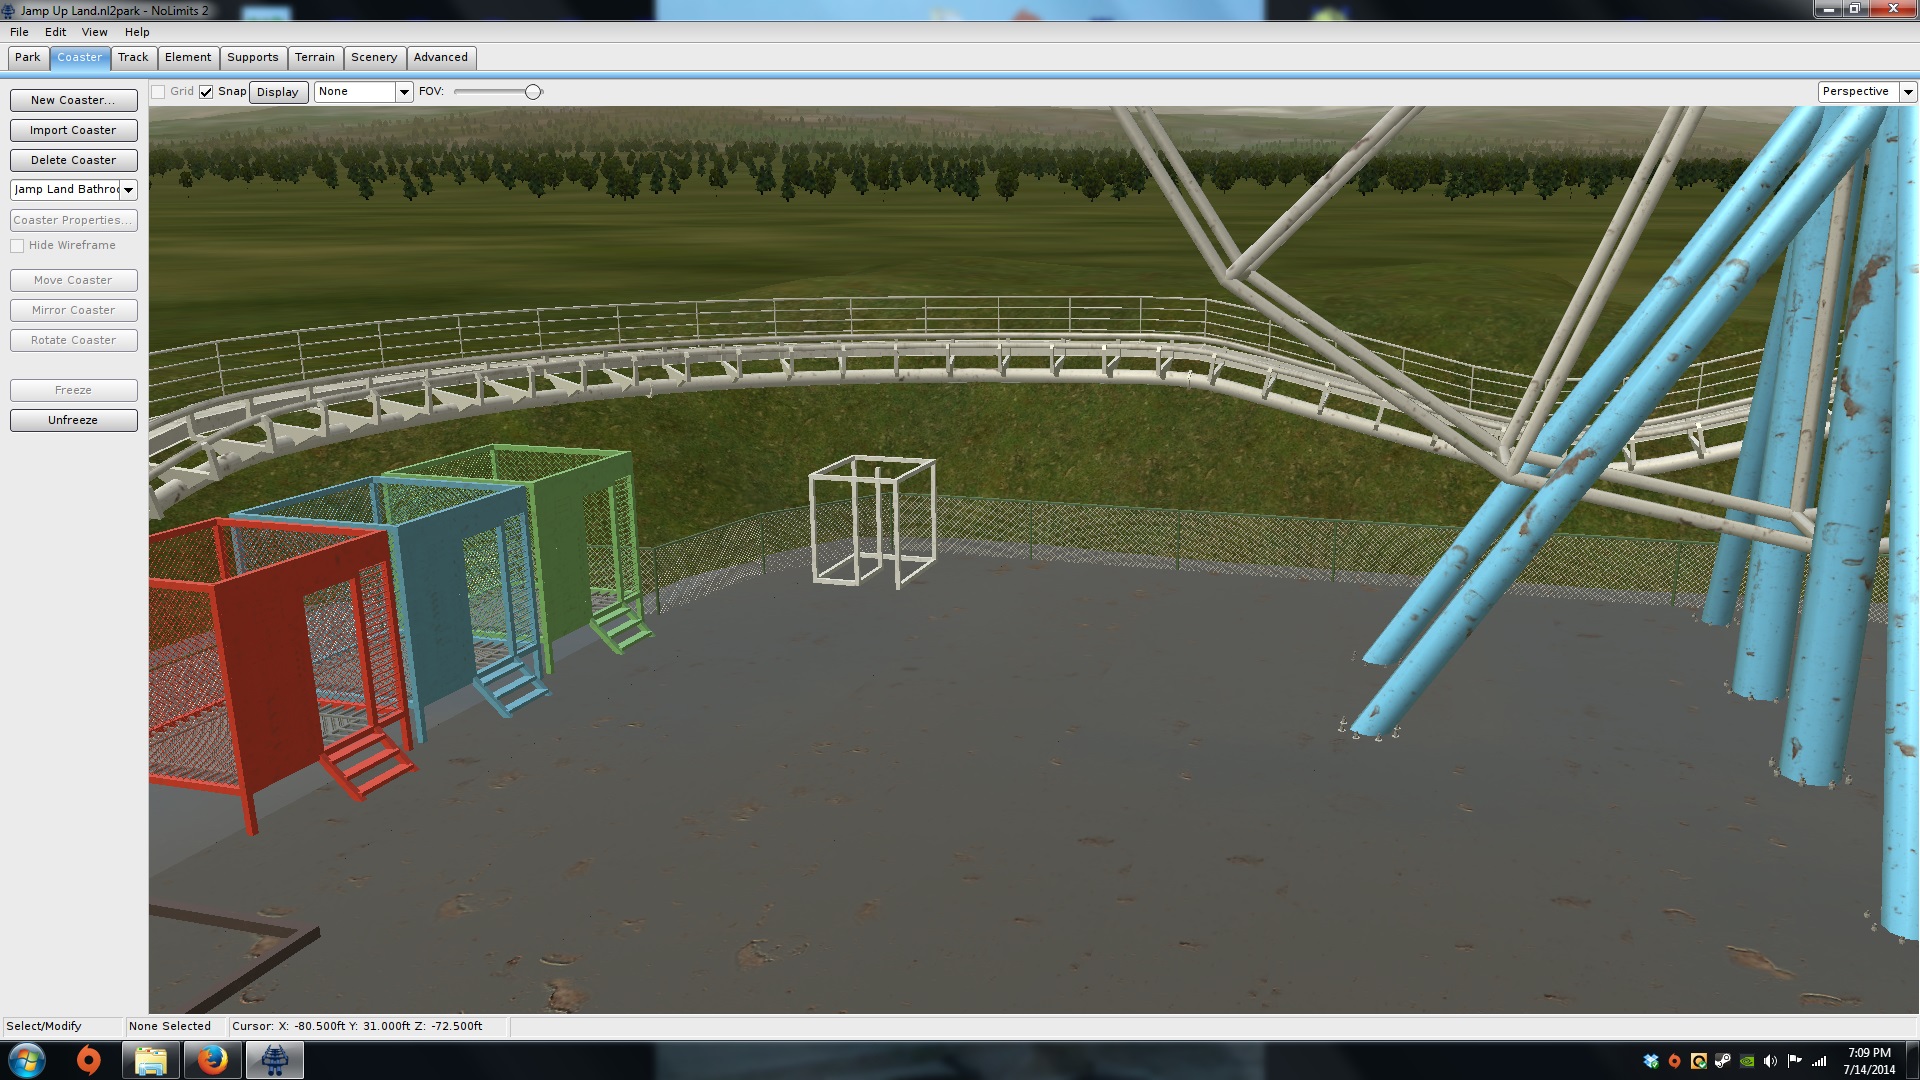Open Windows Explorer folder in taskbar

tap(150, 1060)
